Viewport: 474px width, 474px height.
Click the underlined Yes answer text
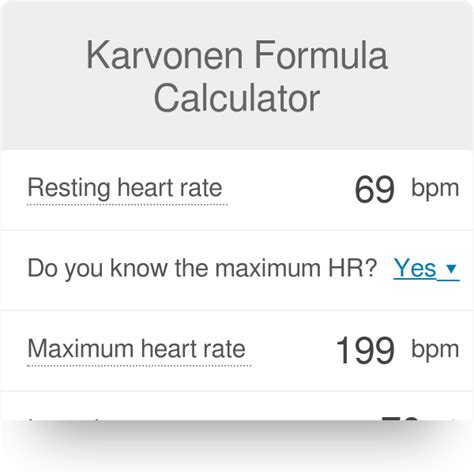pos(415,268)
